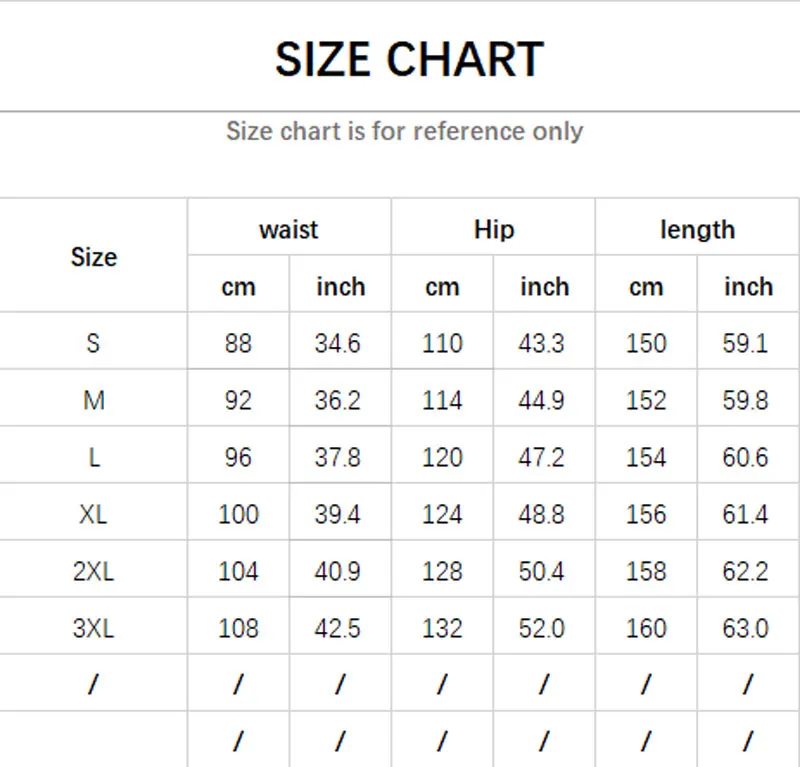Select the 'Size chart is for reference only' note

click(x=405, y=131)
